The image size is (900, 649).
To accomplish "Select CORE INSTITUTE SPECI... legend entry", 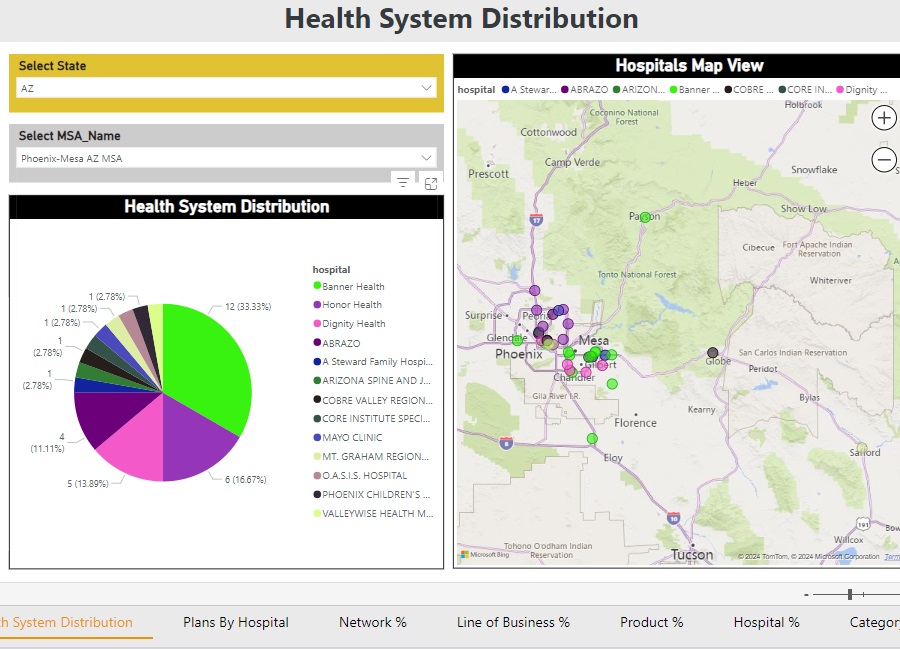I will (372, 418).
